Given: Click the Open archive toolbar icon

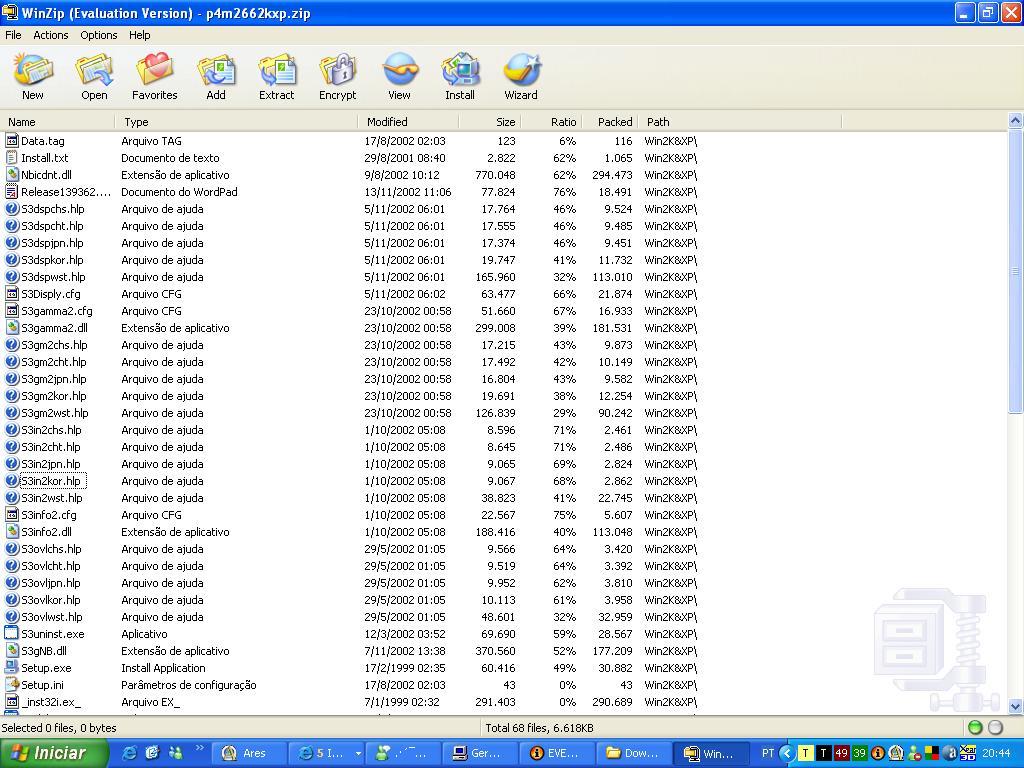Looking at the screenshot, I should pos(94,76).
